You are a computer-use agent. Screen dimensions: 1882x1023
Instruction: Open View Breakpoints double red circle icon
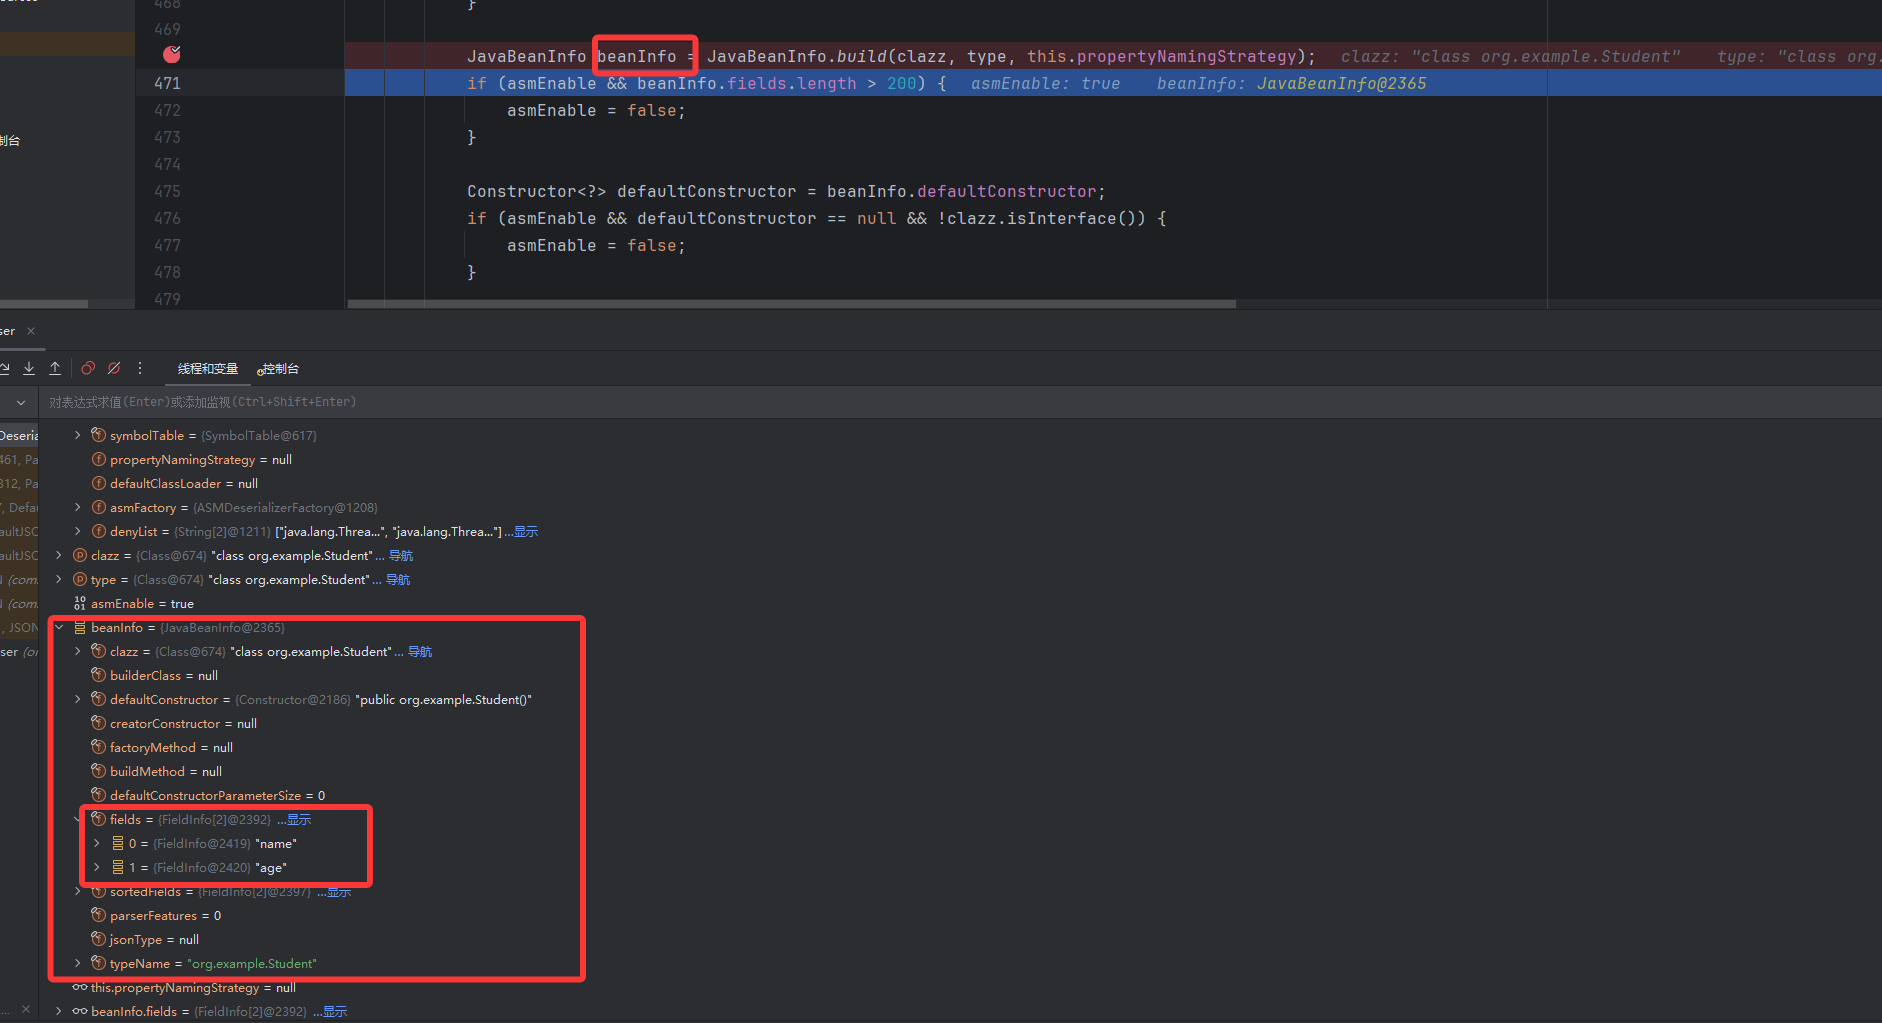coord(88,369)
